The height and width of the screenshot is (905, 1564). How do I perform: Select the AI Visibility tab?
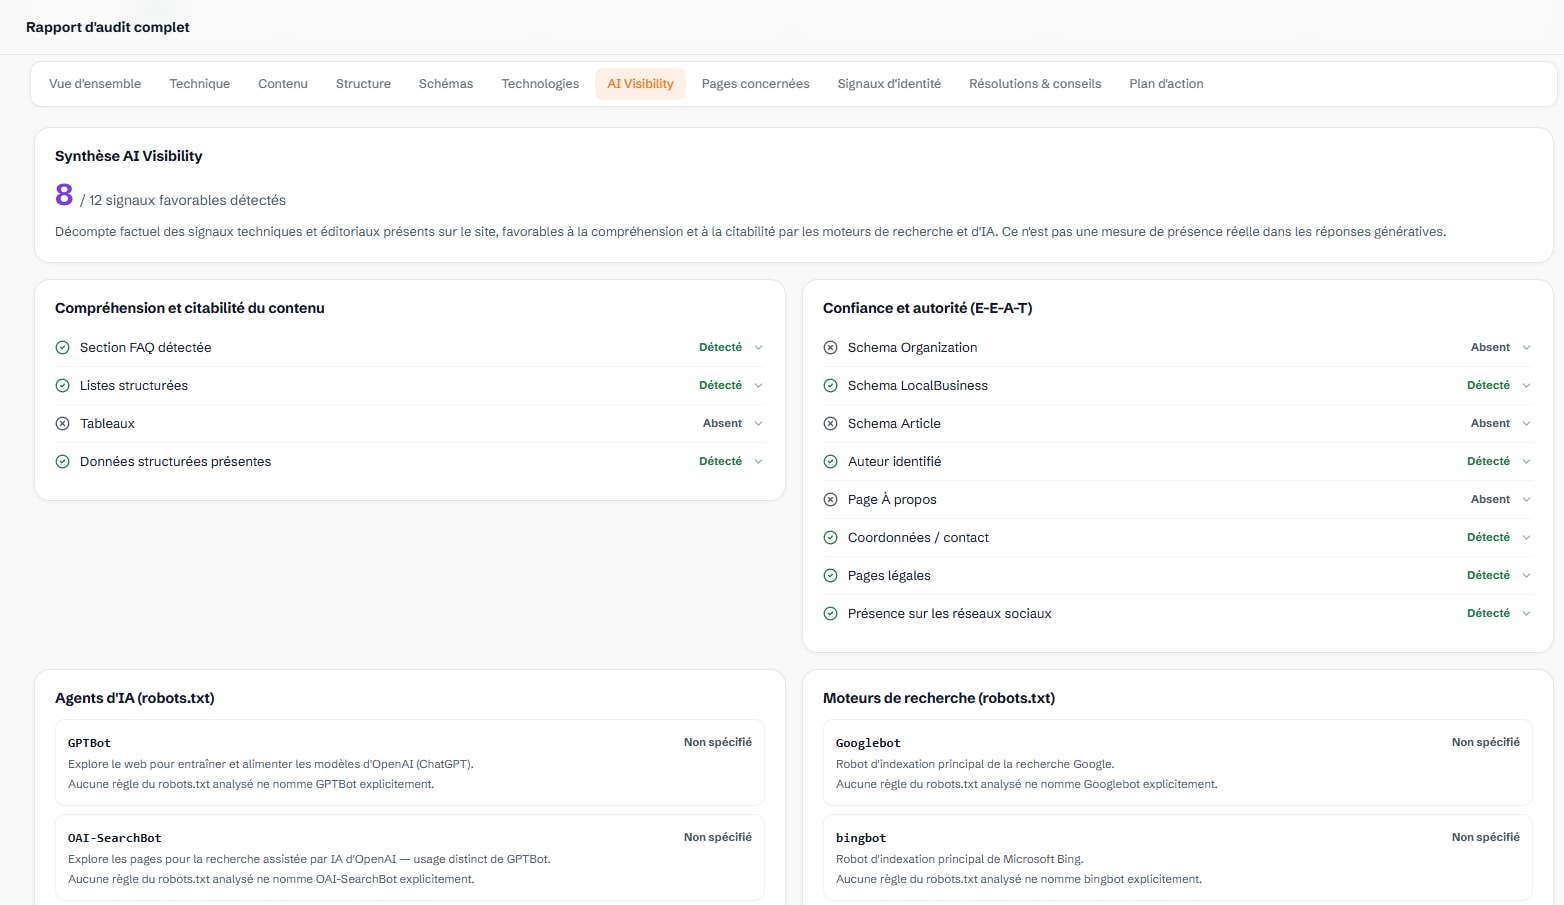[640, 84]
